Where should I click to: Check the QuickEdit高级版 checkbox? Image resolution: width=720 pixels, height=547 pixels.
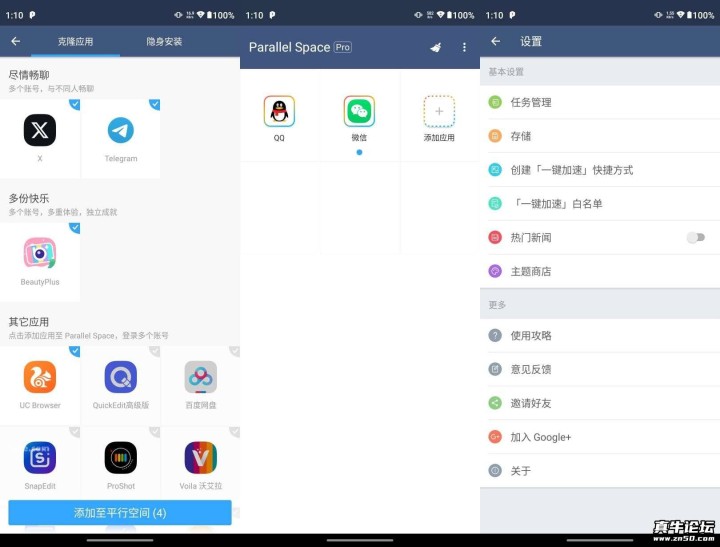tap(155, 351)
